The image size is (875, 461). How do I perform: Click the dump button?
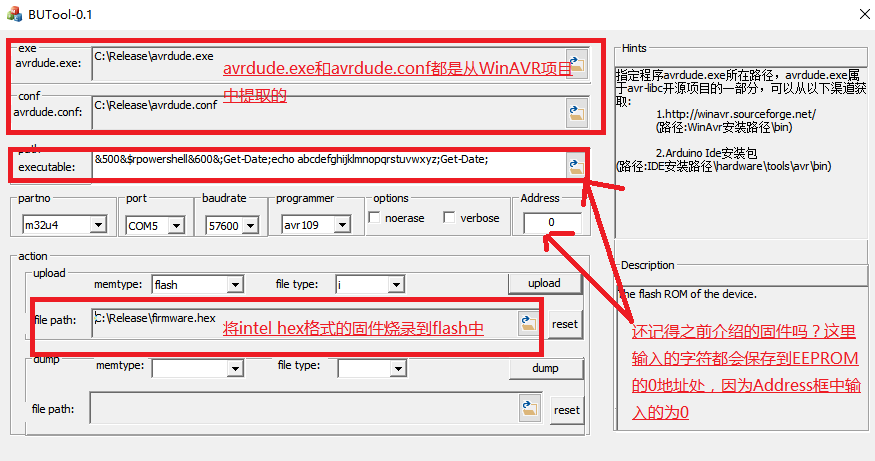tap(546, 368)
